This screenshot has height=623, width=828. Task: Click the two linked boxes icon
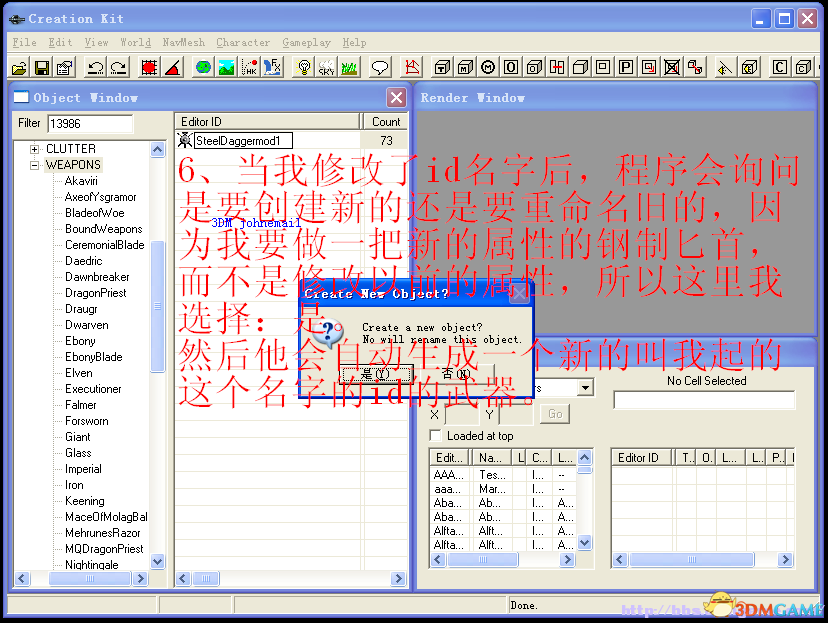pos(695,68)
